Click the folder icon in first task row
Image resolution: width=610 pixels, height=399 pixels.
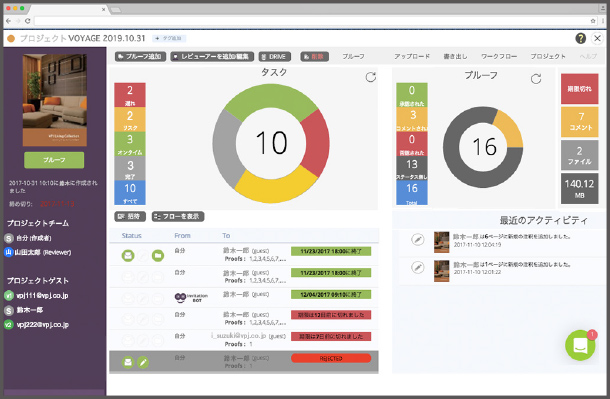point(158,256)
